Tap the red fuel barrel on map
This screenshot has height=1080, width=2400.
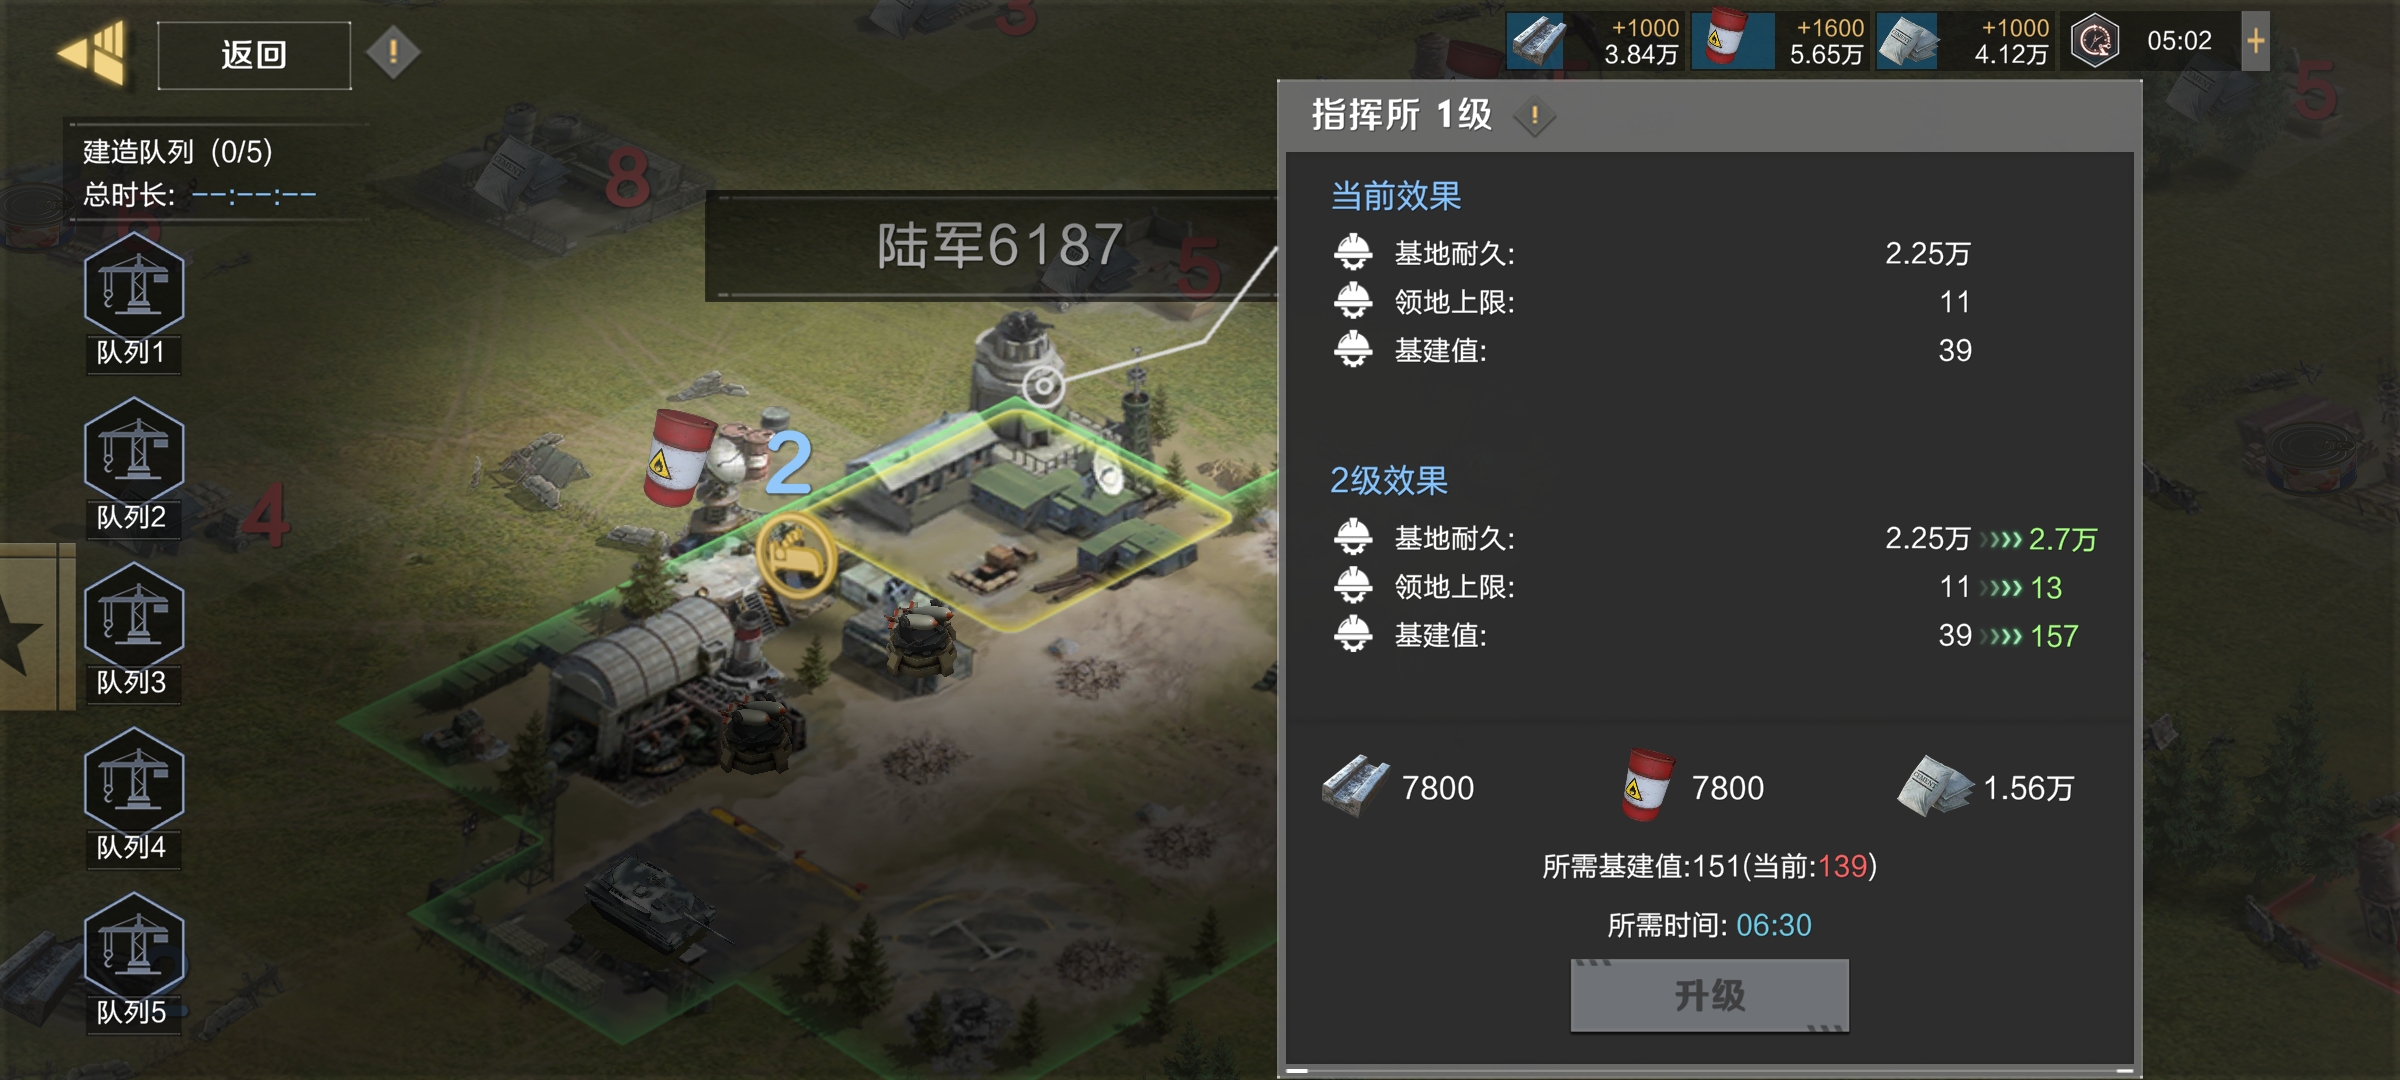coord(679,457)
